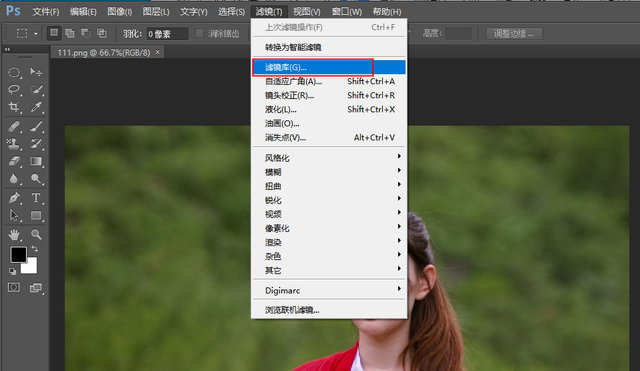Expand the 杂色 filter submenu
Viewport: 640px width, 371px height.
pos(329,256)
